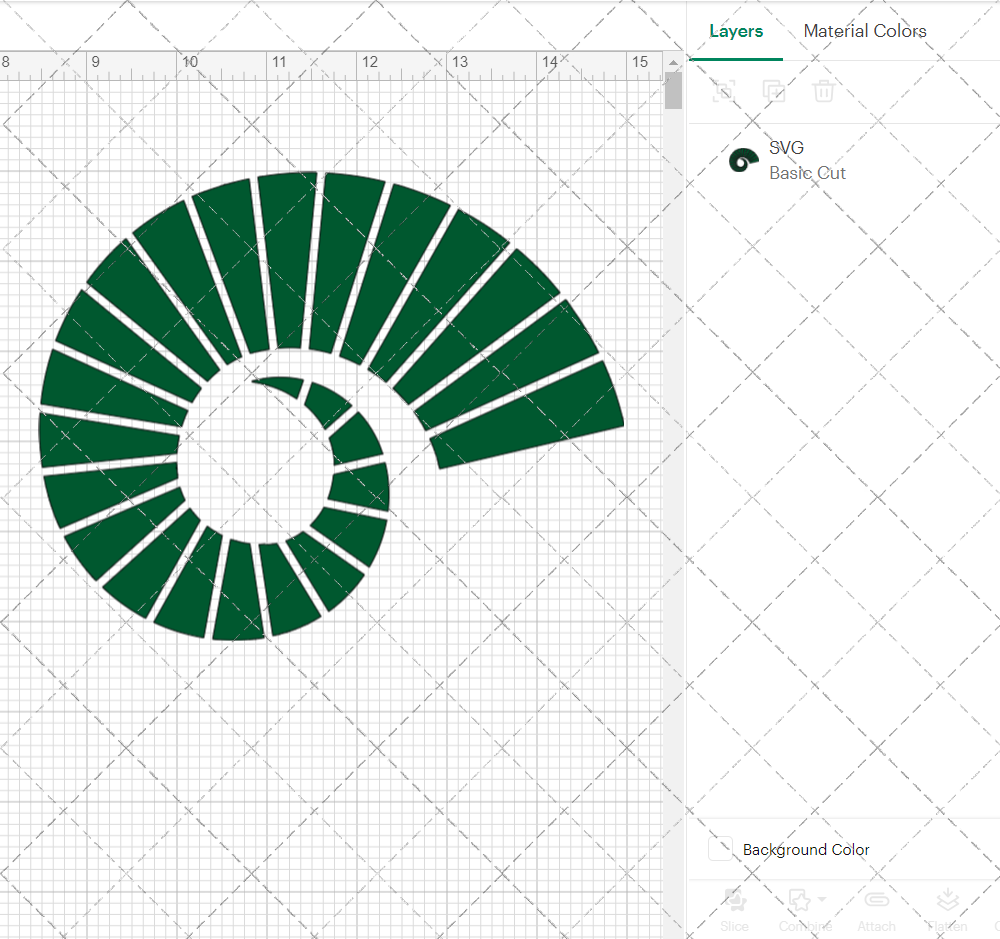Click the vertical scrollbar thumb
This screenshot has width=1000, height=939.
click(673, 91)
